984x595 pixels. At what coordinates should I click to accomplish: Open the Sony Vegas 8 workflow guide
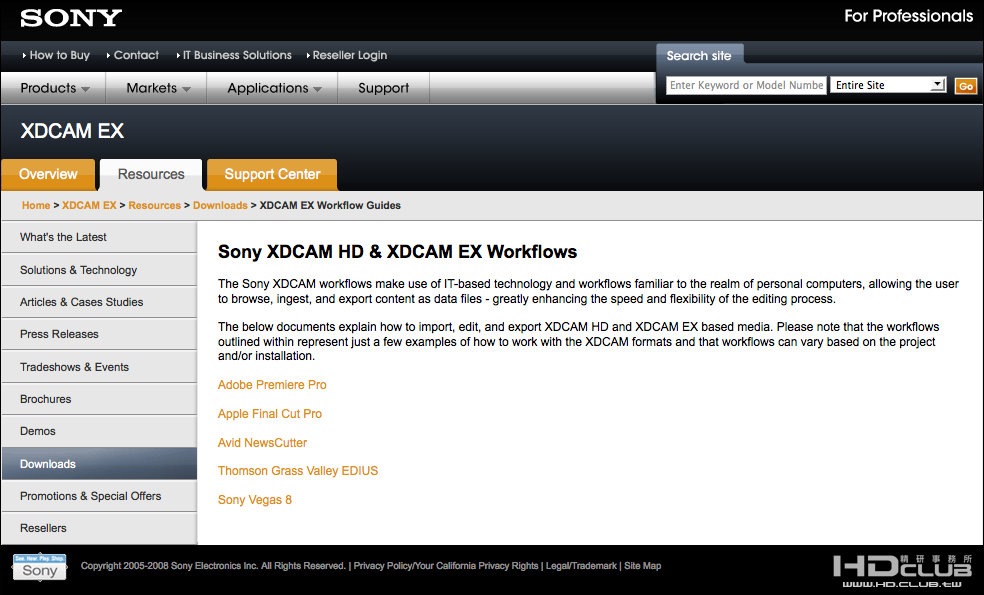[255, 500]
